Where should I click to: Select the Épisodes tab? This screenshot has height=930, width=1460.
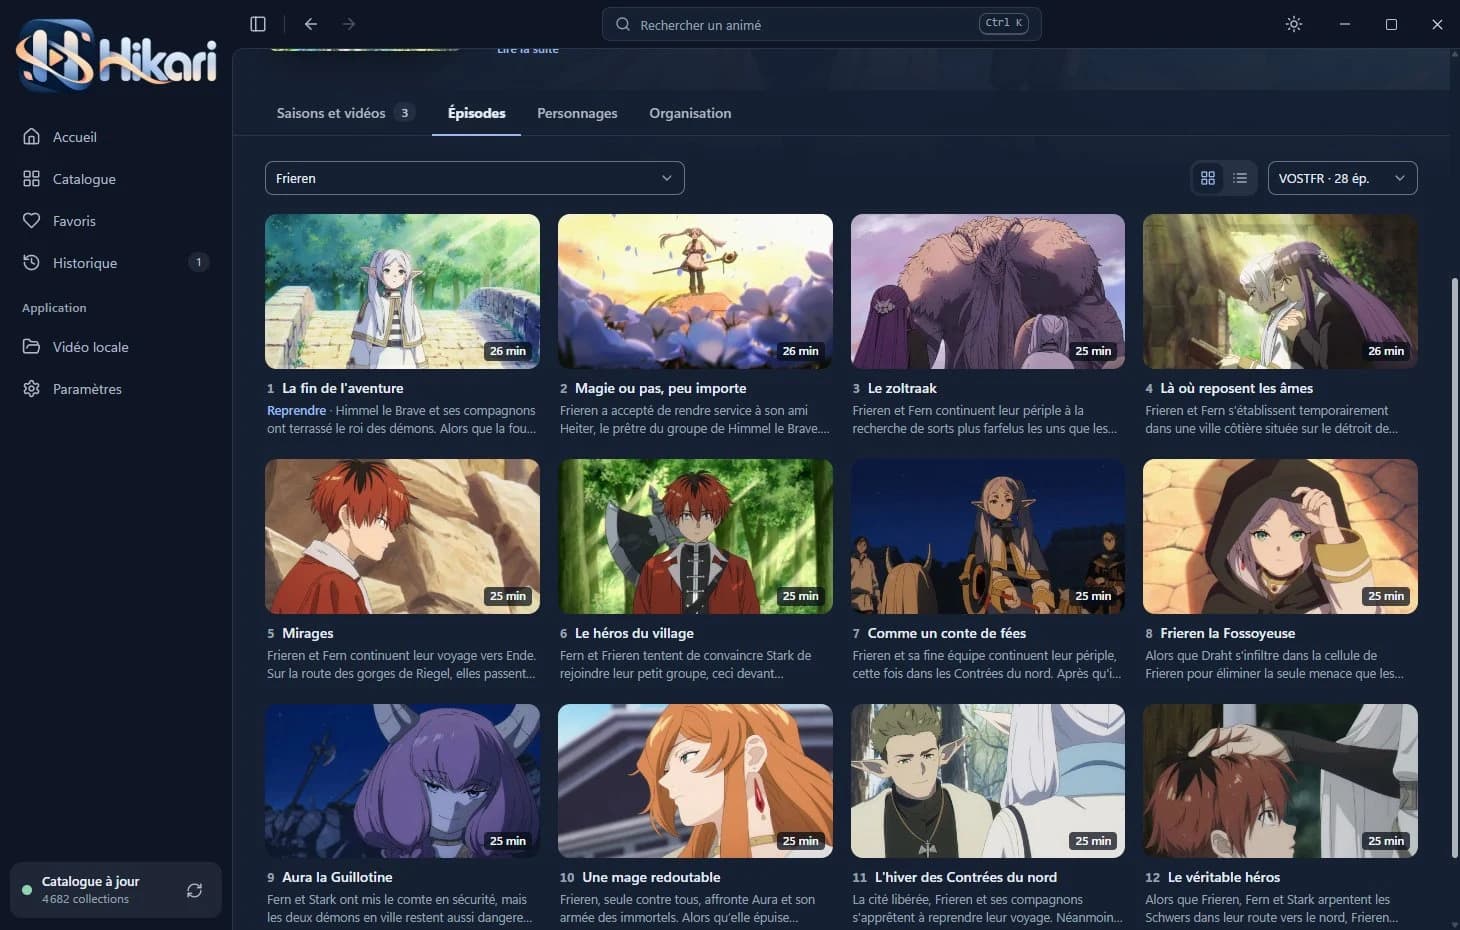click(477, 113)
